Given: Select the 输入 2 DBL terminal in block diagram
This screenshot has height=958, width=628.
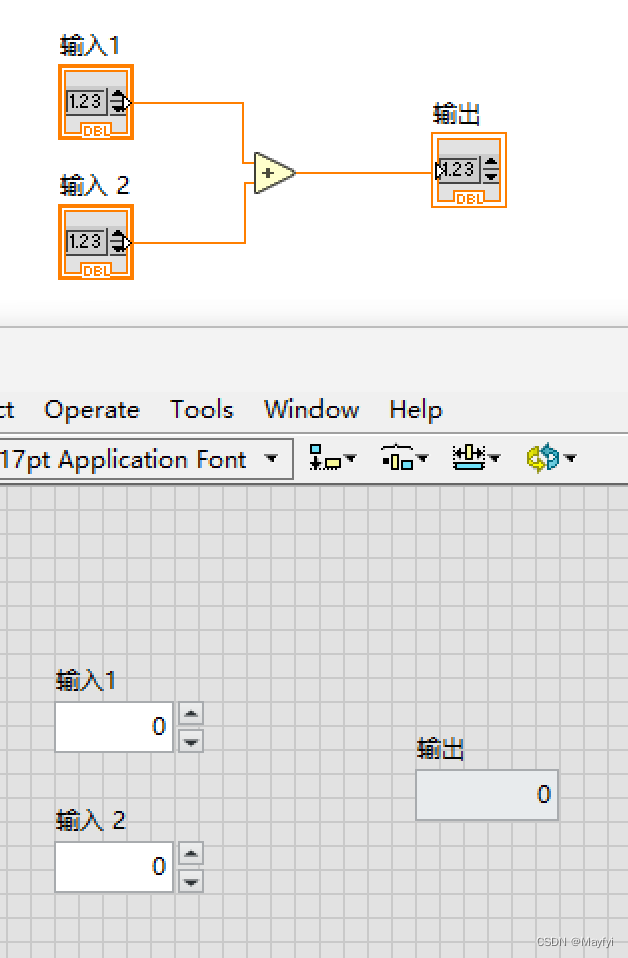Looking at the screenshot, I should coord(96,242).
